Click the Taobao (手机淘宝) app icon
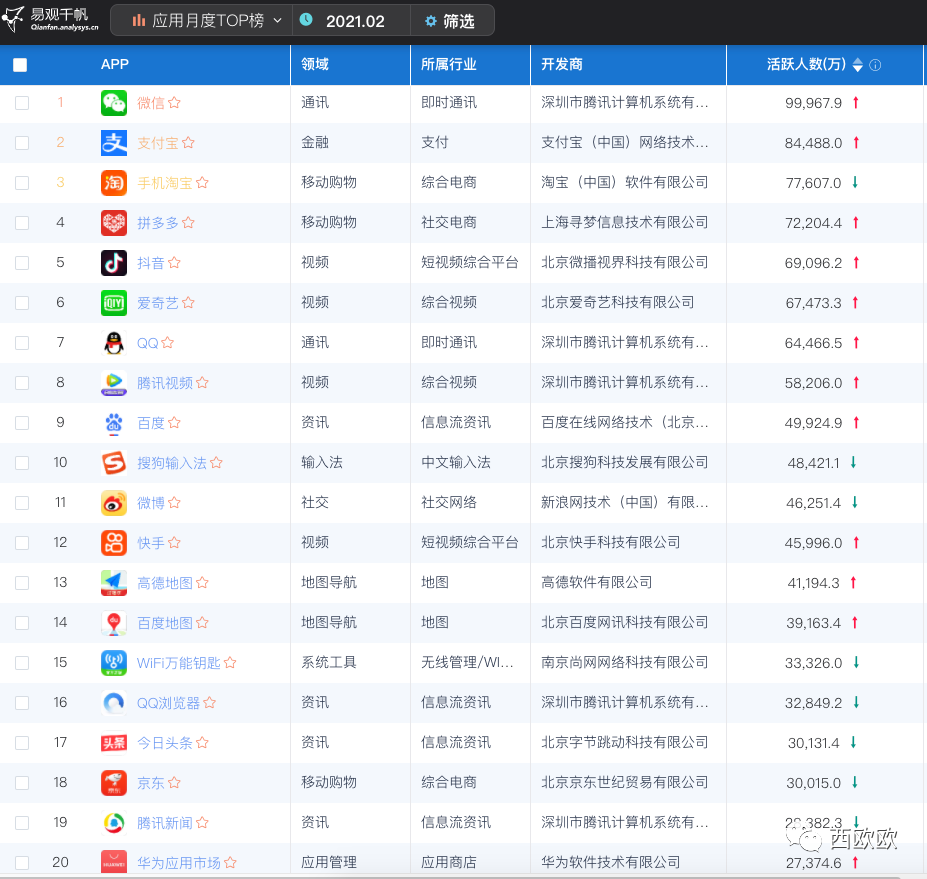 (x=114, y=183)
